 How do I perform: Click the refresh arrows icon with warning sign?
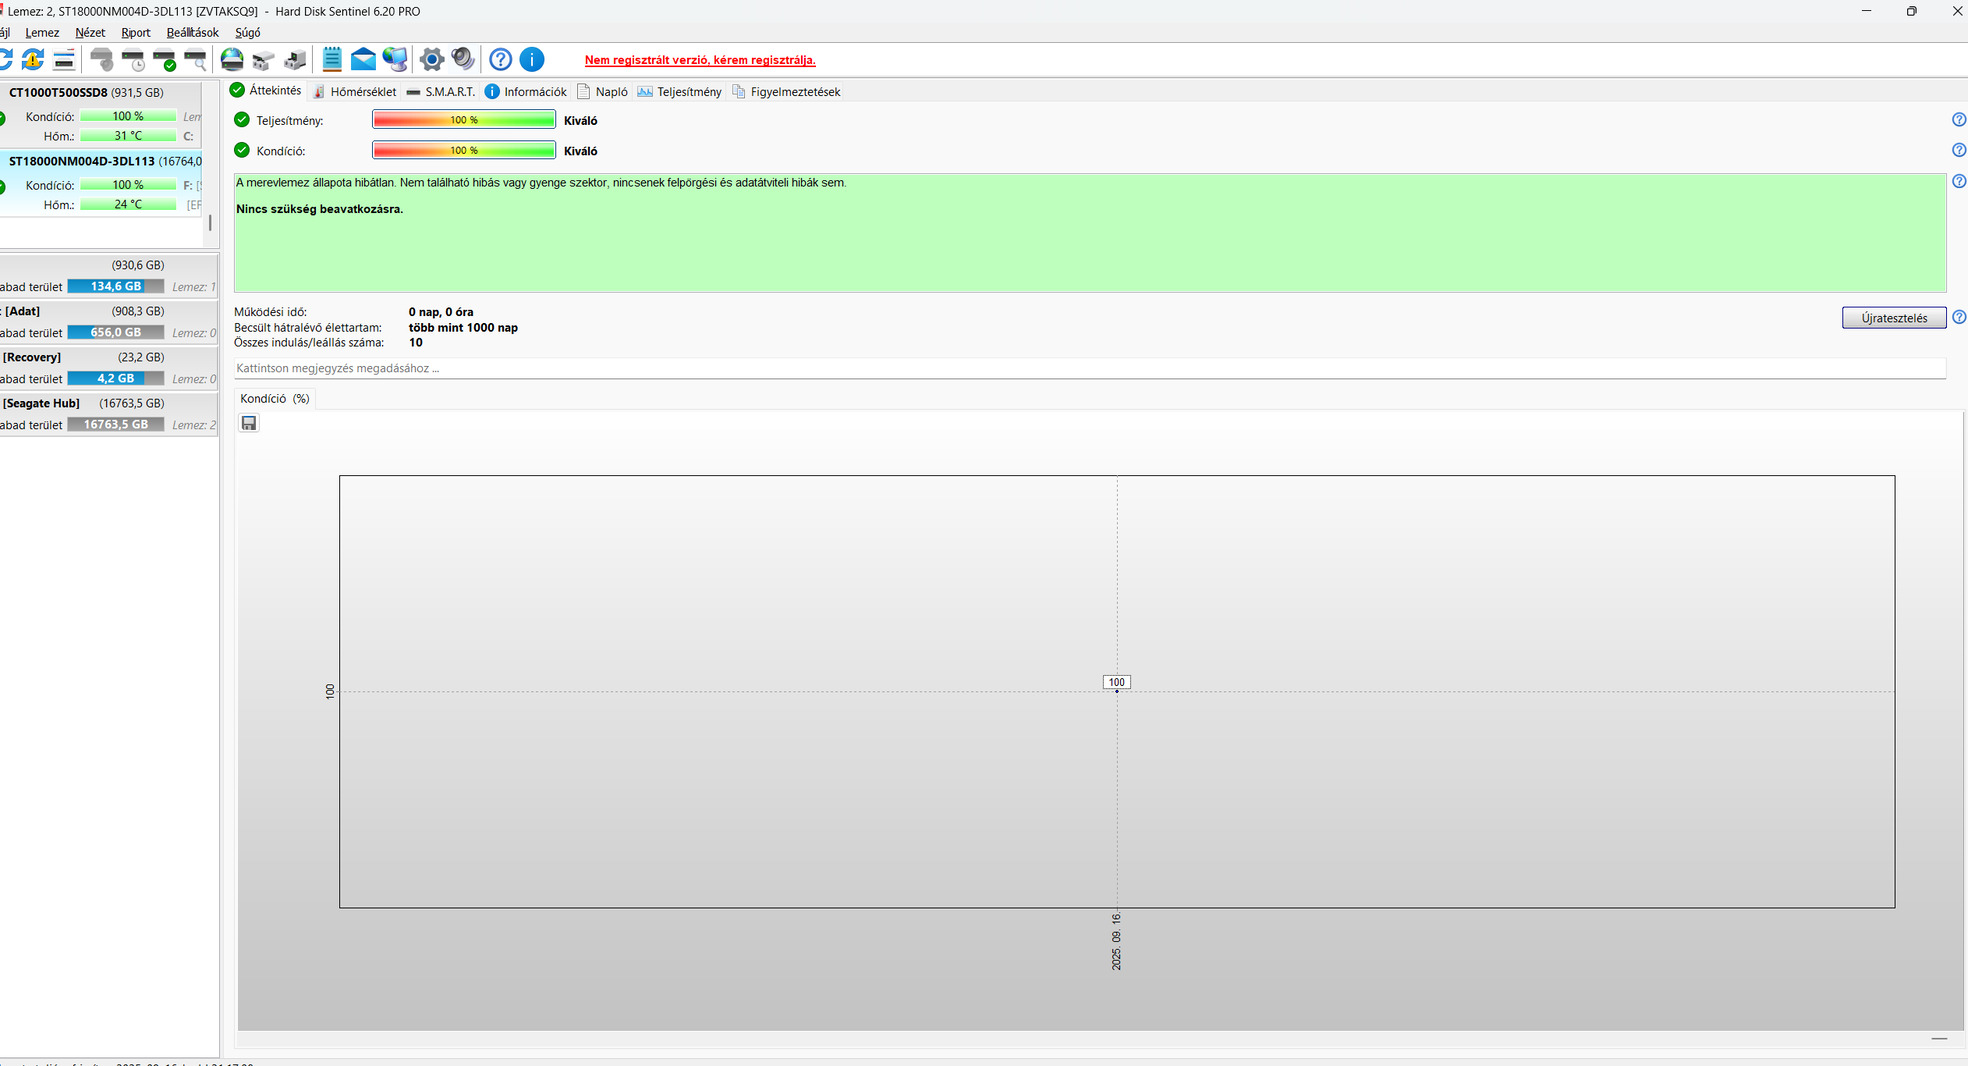tap(33, 60)
